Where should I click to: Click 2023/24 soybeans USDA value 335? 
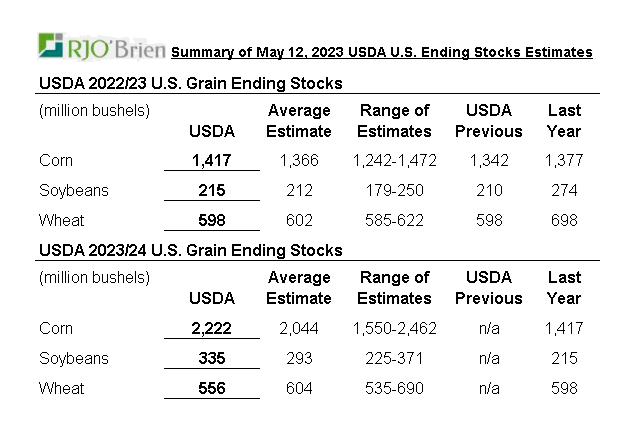click(x=211, y=358)
